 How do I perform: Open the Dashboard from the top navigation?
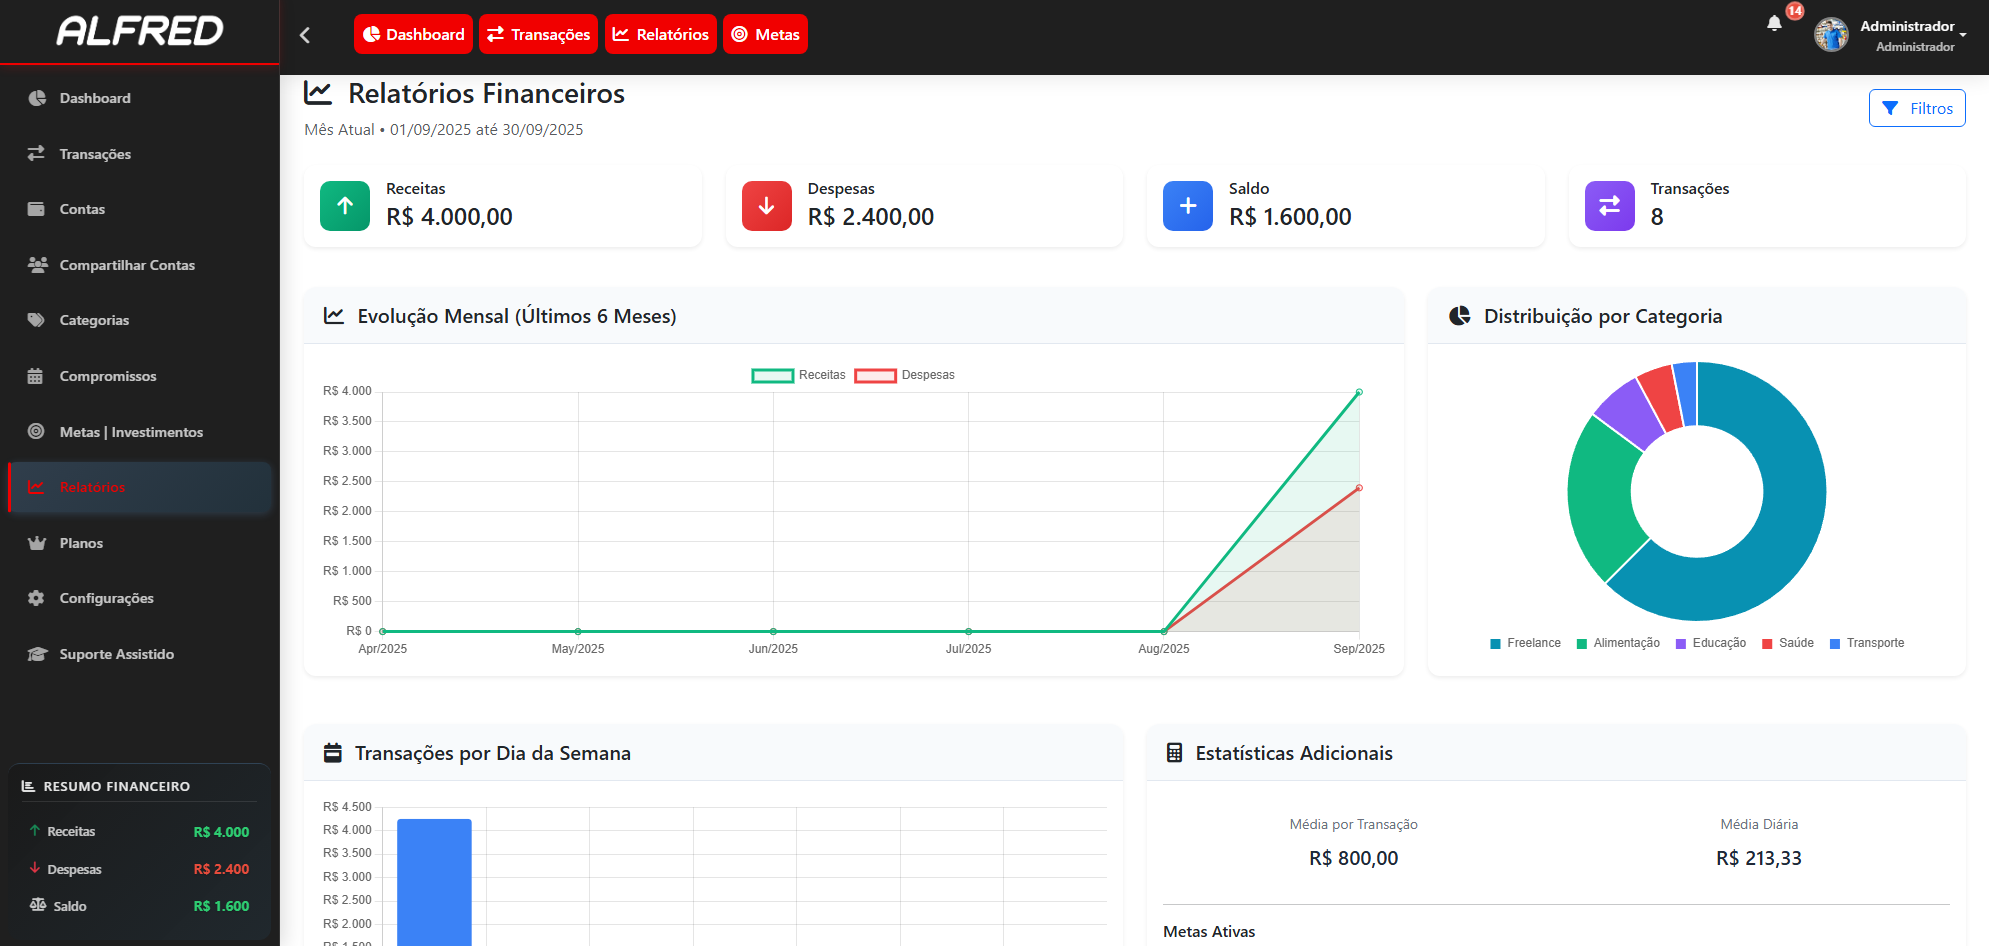coord(413,33)
